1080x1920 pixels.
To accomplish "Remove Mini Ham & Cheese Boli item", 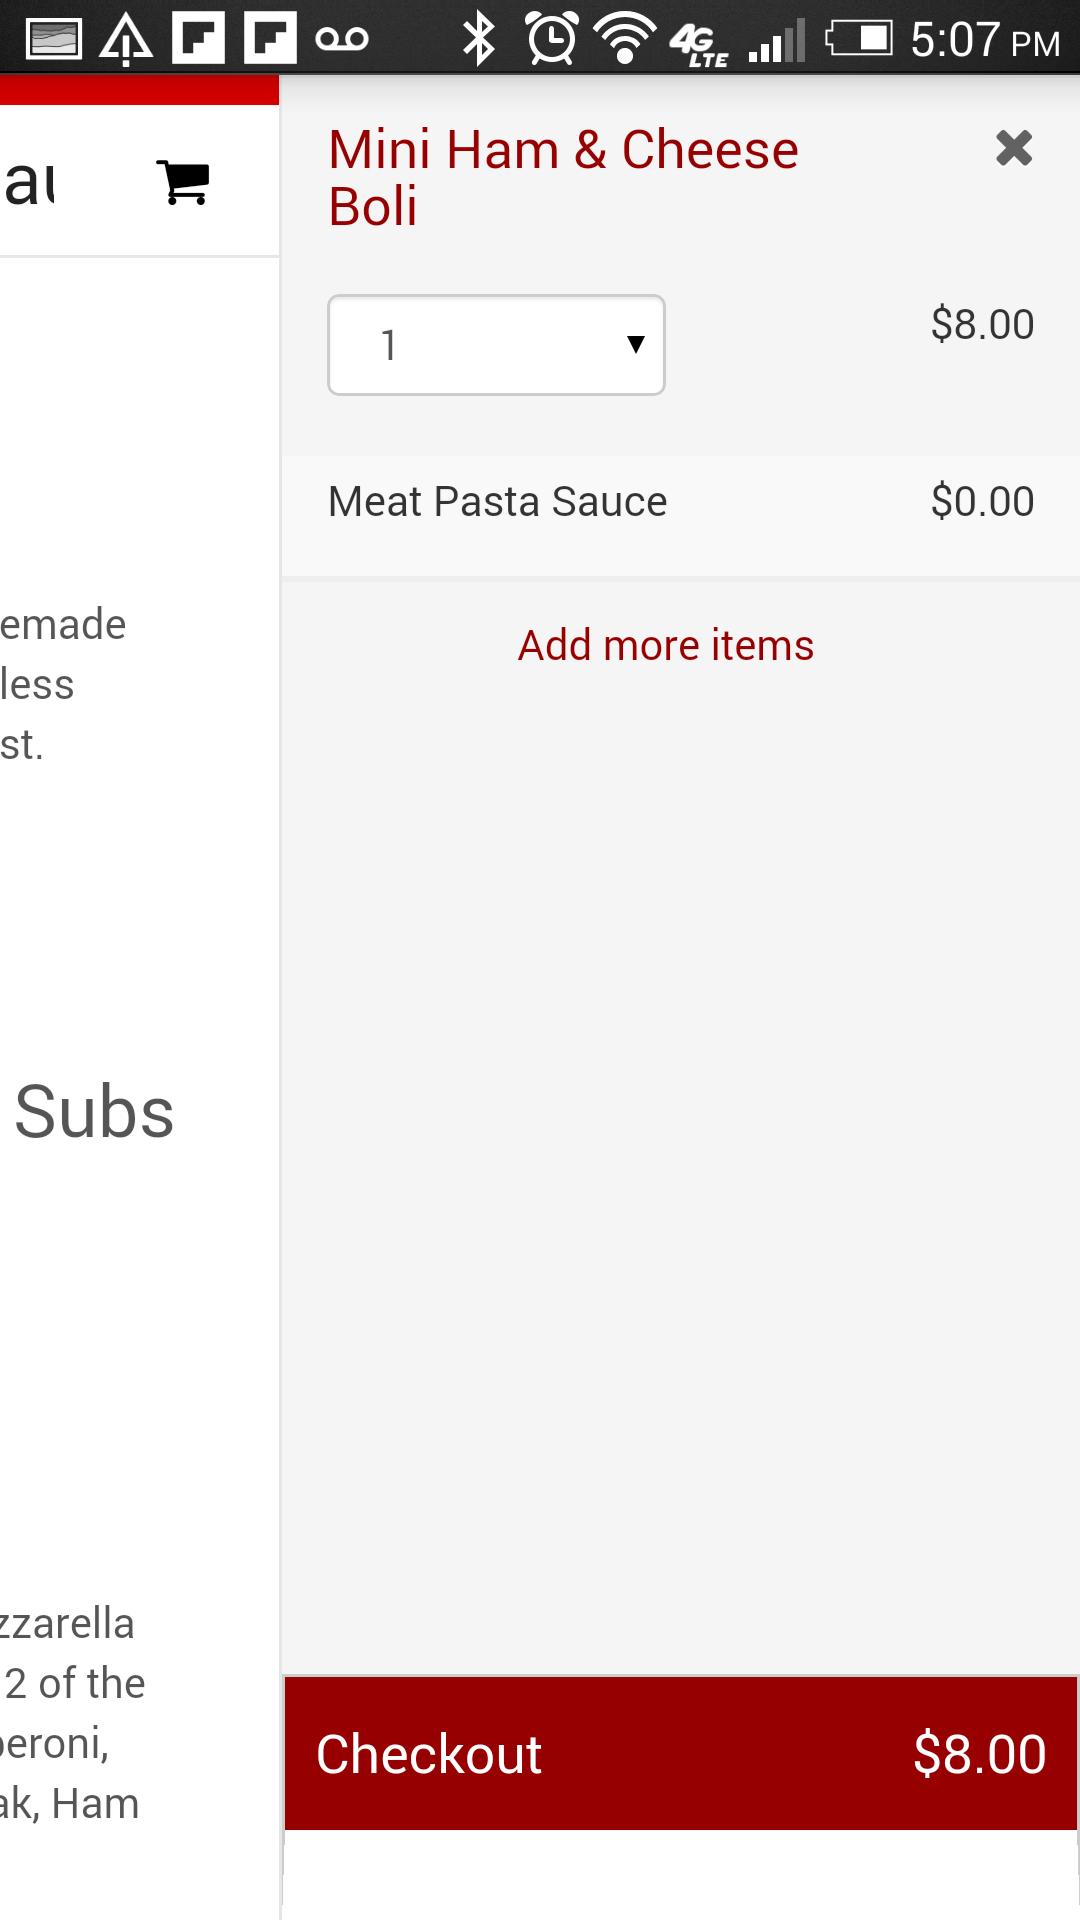I will [1014, 148].
